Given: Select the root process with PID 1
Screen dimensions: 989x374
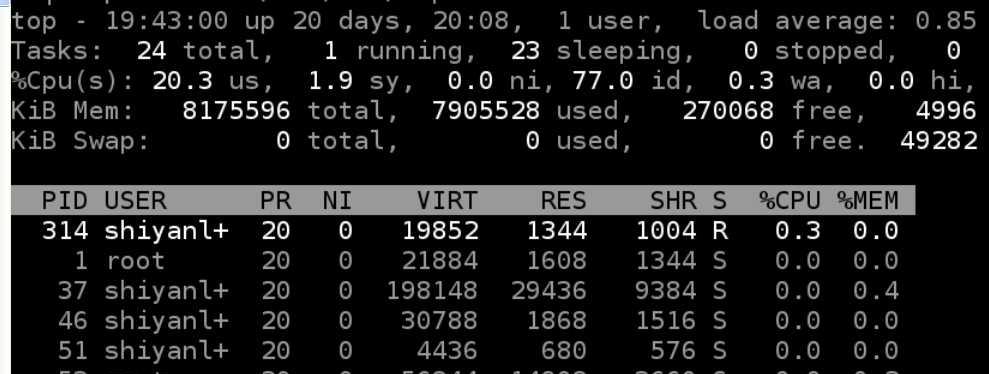Looking at the screenshot, I should (464, 260).
